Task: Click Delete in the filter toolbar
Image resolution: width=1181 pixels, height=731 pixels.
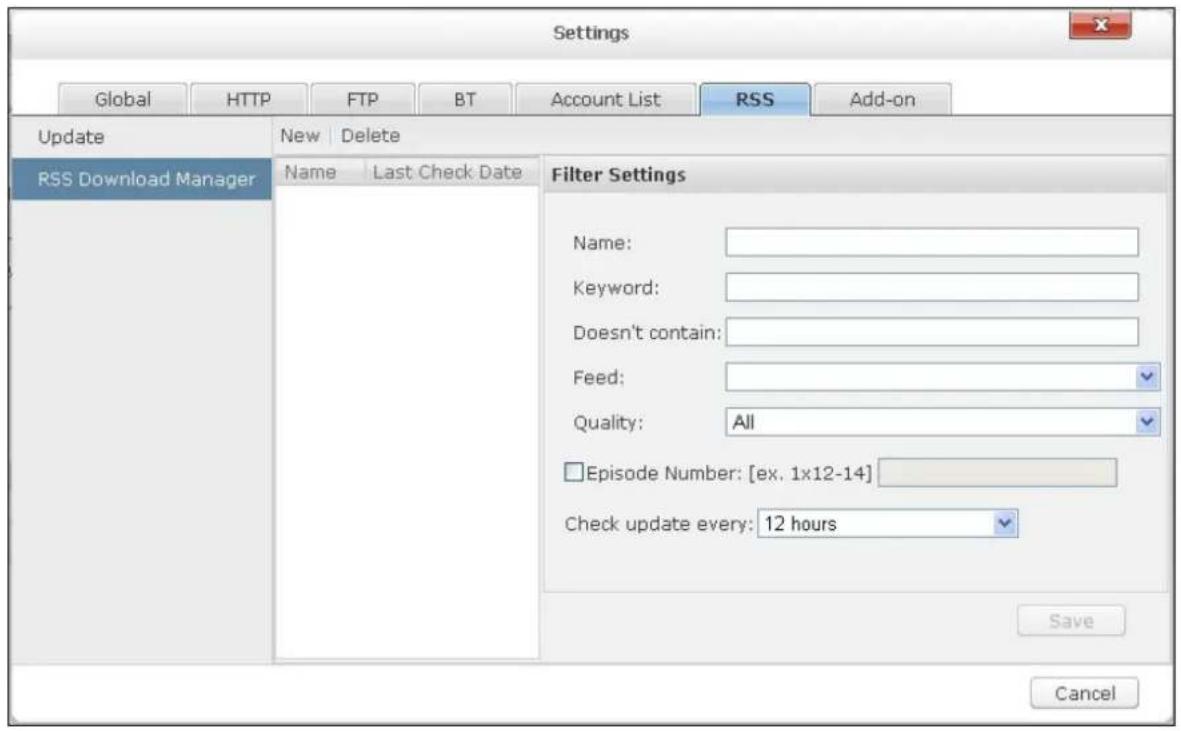Action: [370, 136]
